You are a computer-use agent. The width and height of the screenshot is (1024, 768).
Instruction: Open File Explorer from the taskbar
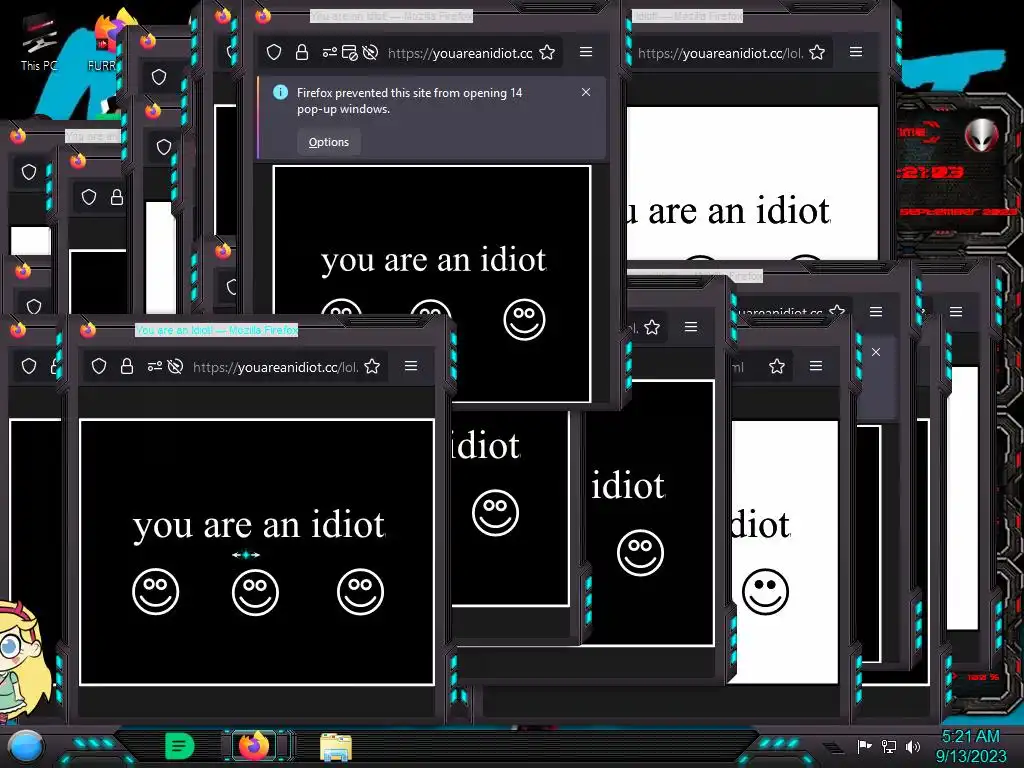tap(336, 747)
